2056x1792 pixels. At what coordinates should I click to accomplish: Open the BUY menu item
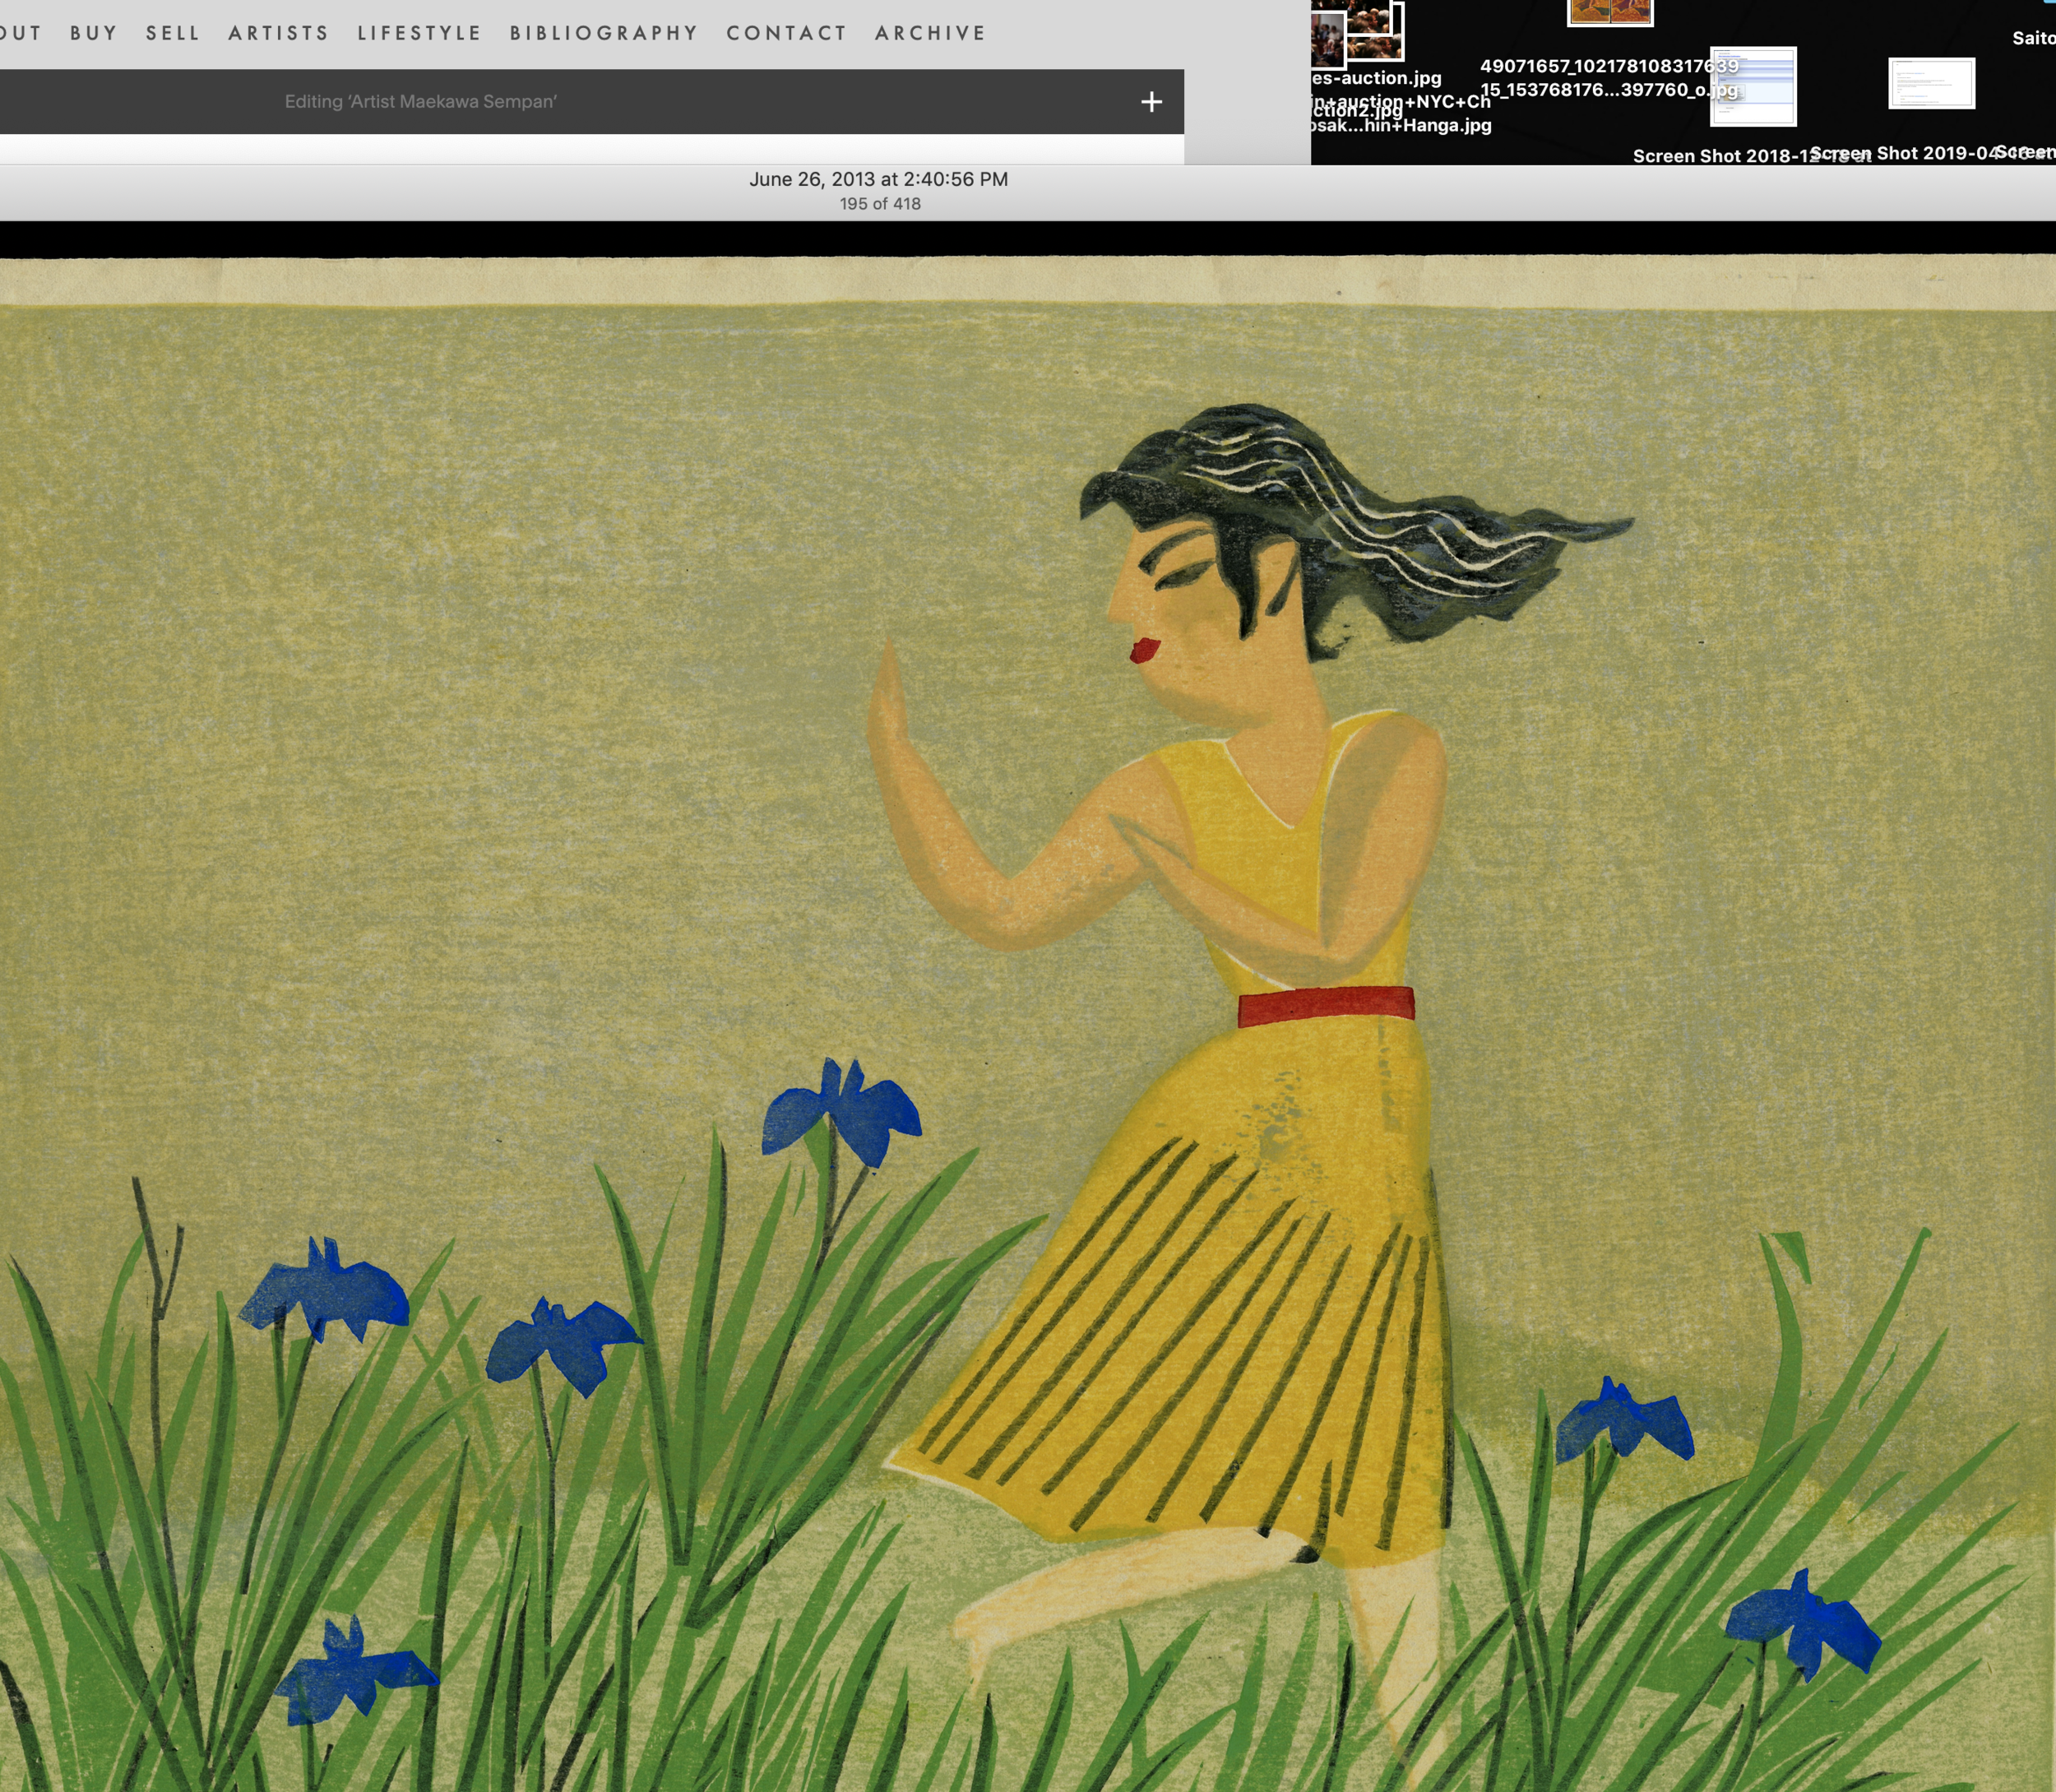coord(94,33)
